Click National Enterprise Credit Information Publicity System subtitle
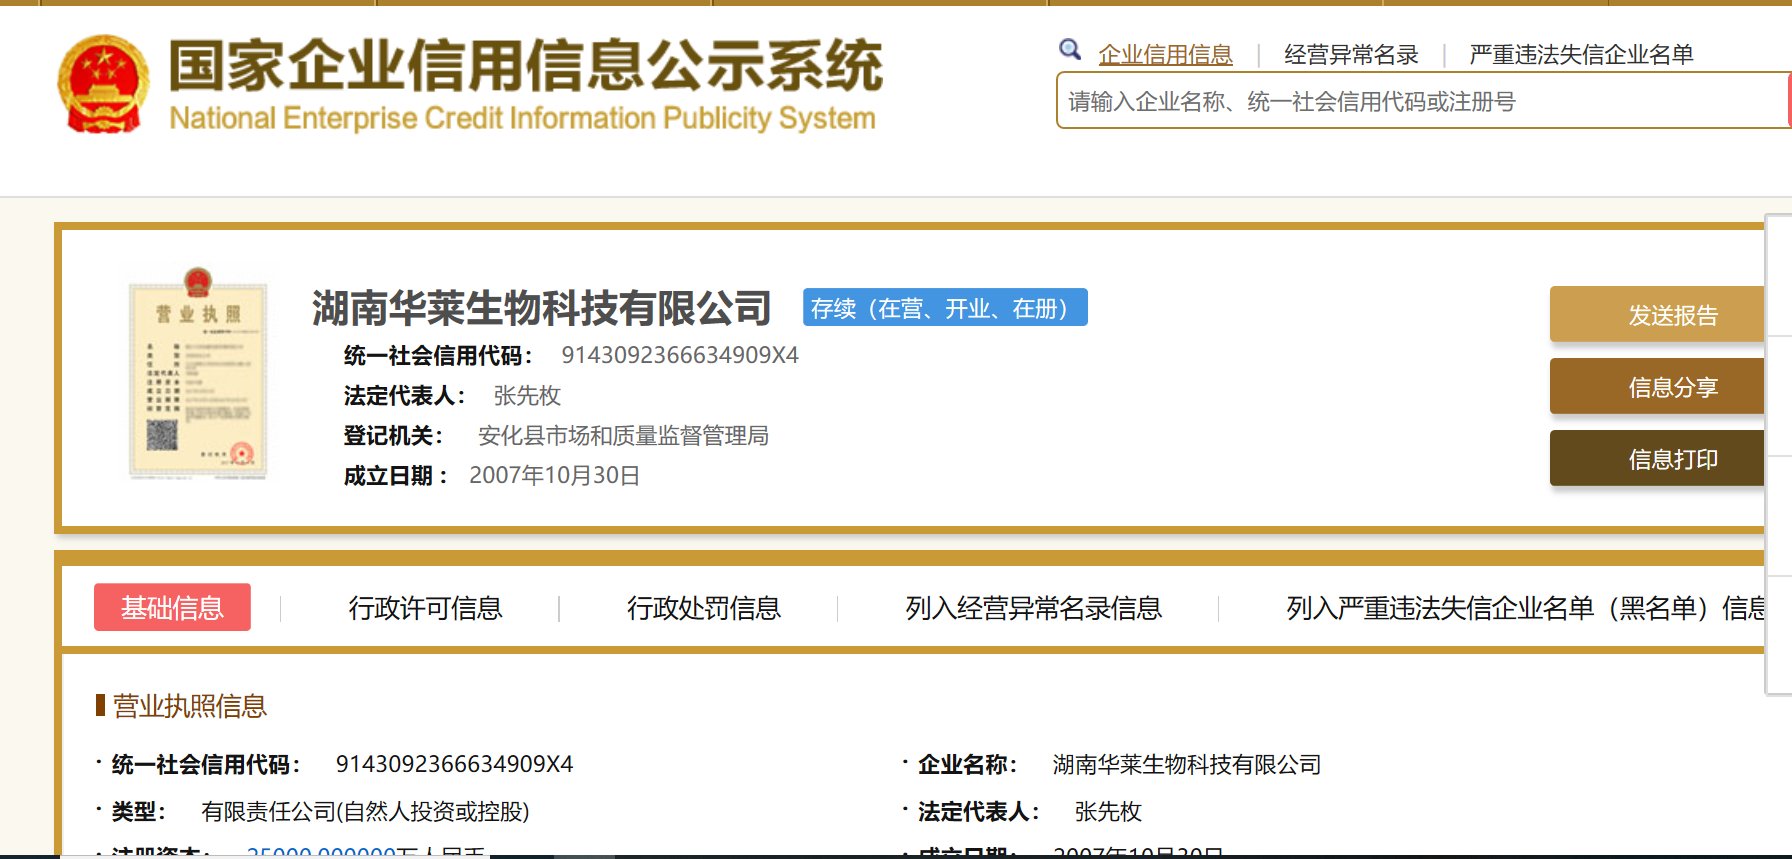Image resolution: width=1792 pixels, height=859 pixels. (522, 118)
